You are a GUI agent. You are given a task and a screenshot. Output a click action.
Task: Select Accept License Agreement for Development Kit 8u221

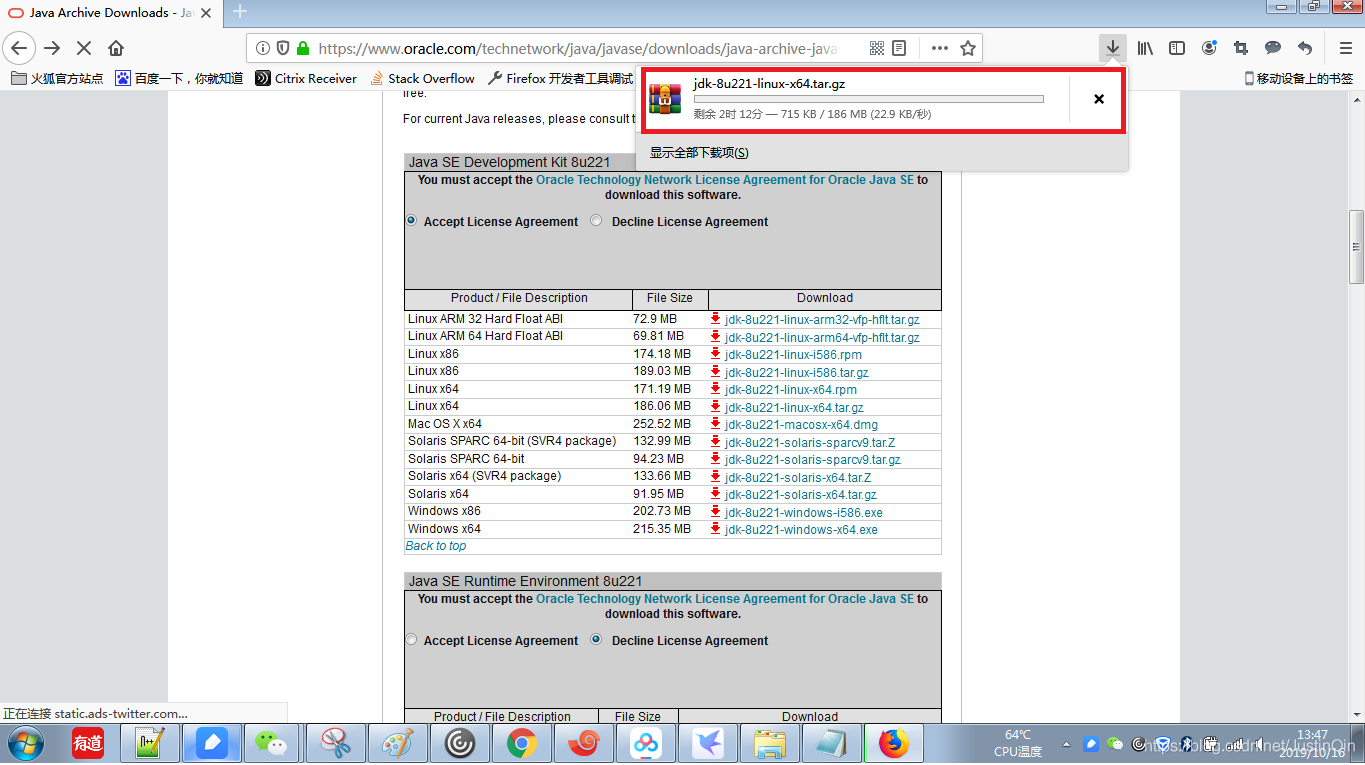[x=412, y=221]
